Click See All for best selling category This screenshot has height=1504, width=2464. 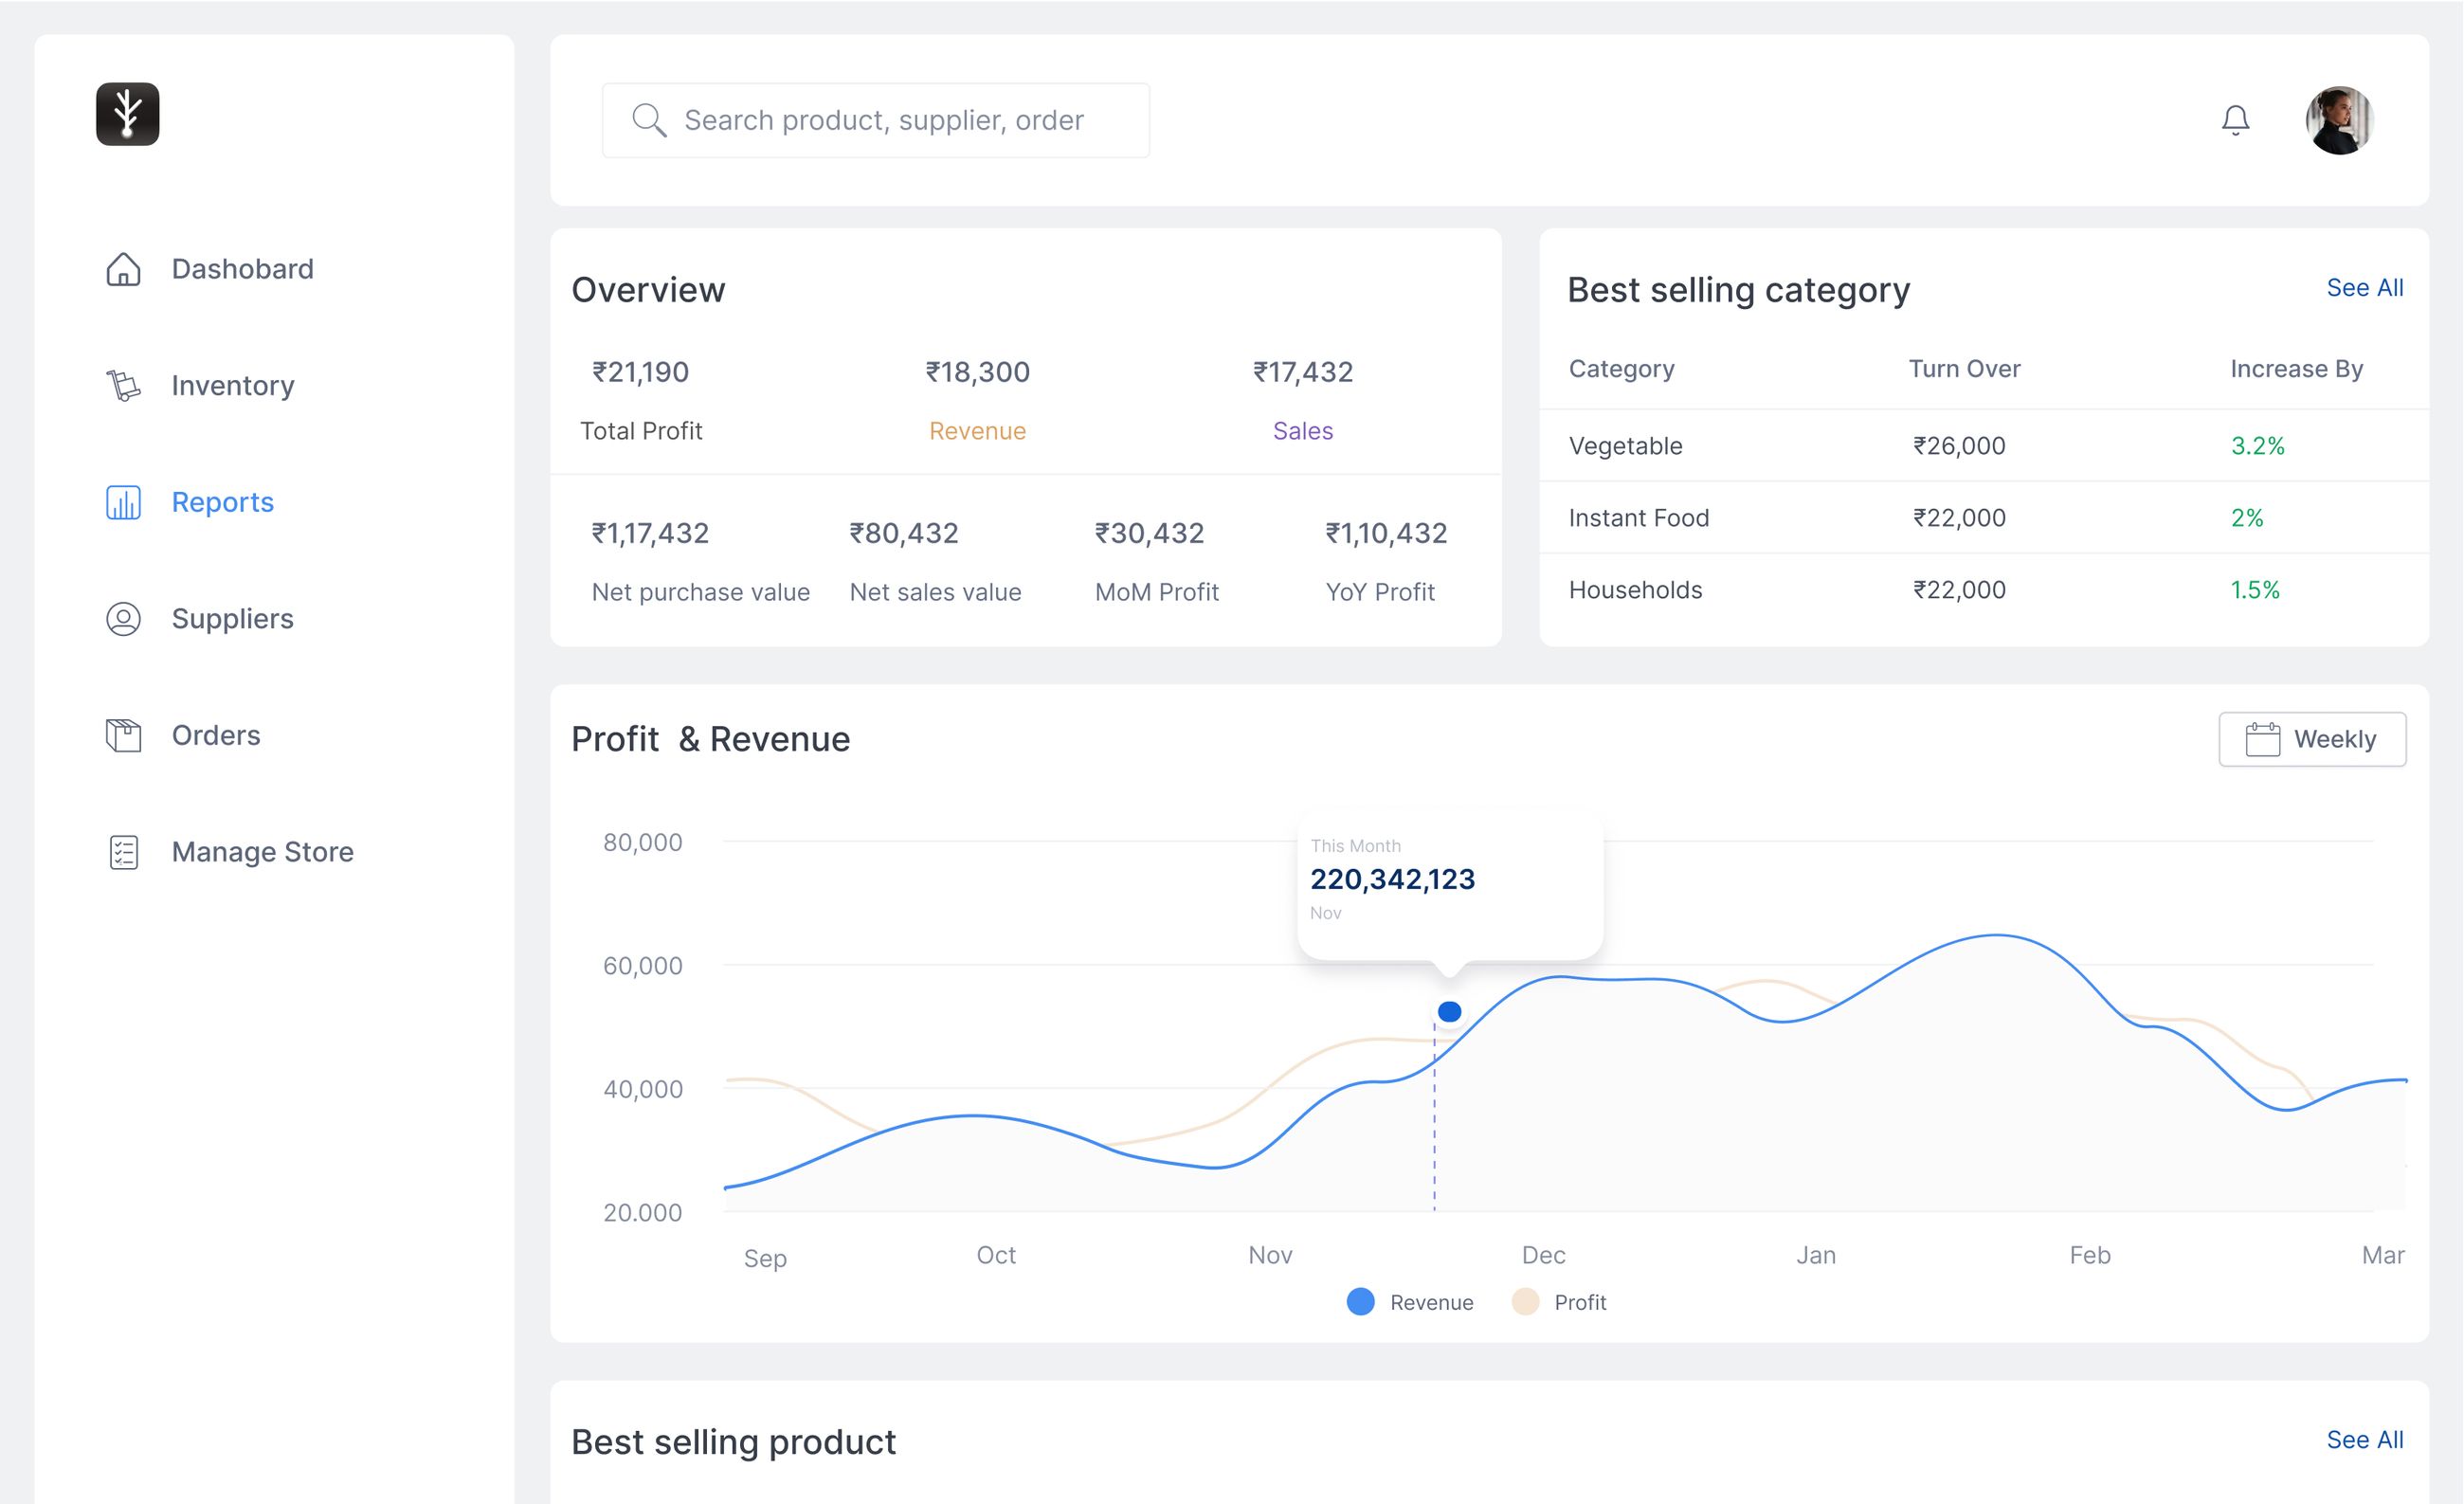(2366, 288)
